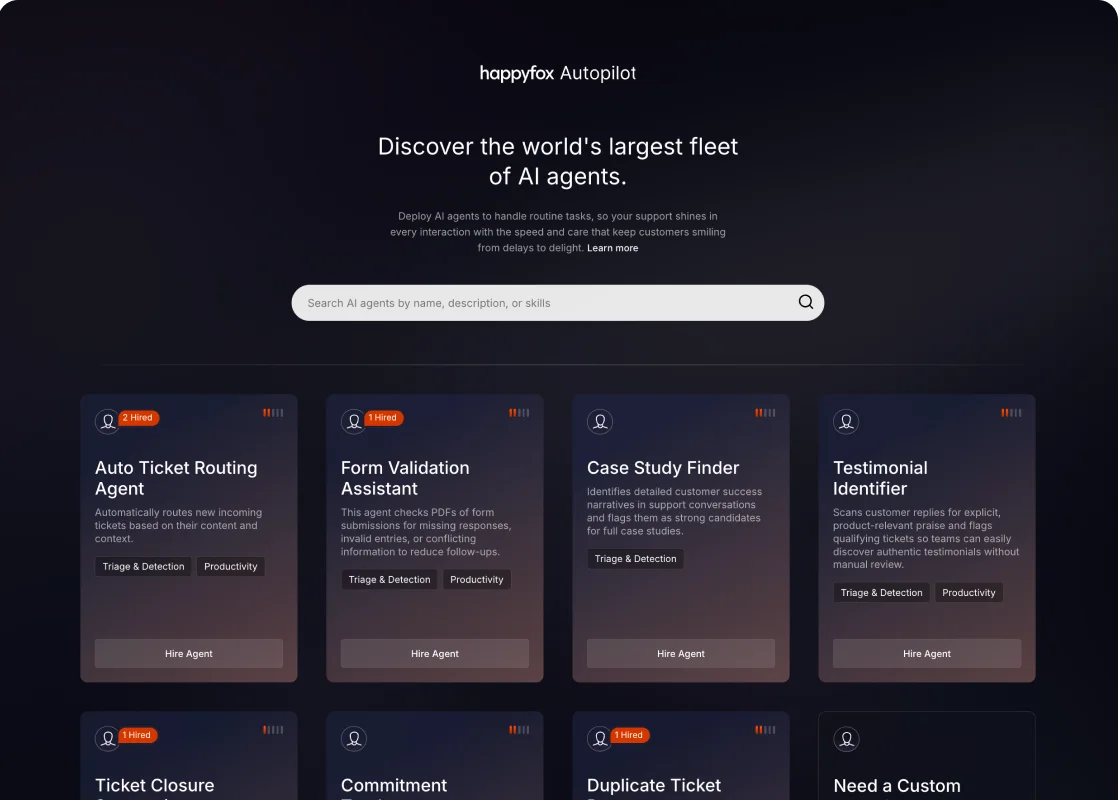Open the Need a Custom card title

coord(897,787)
